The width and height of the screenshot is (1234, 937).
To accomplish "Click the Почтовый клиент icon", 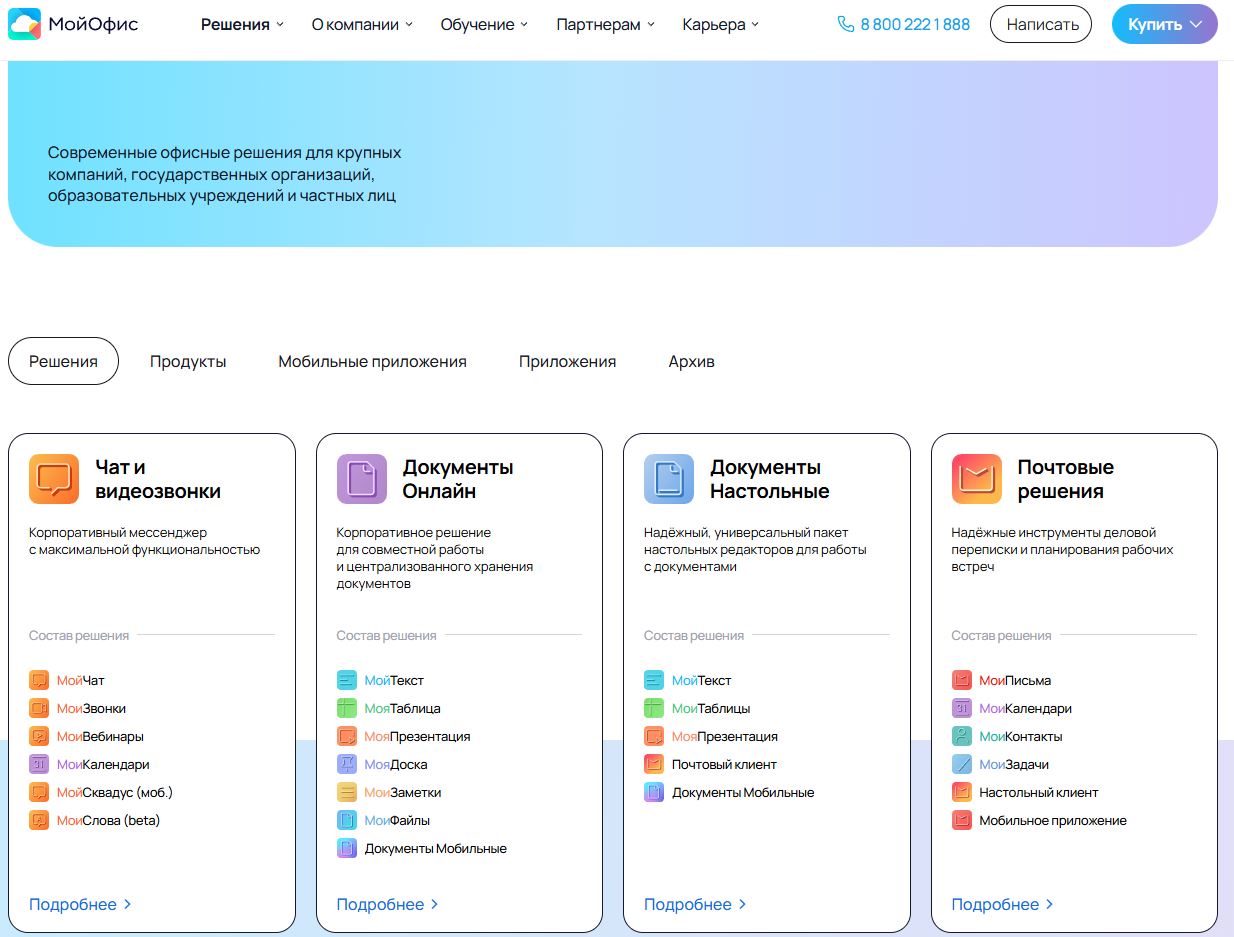I will (x=654, y=764).
